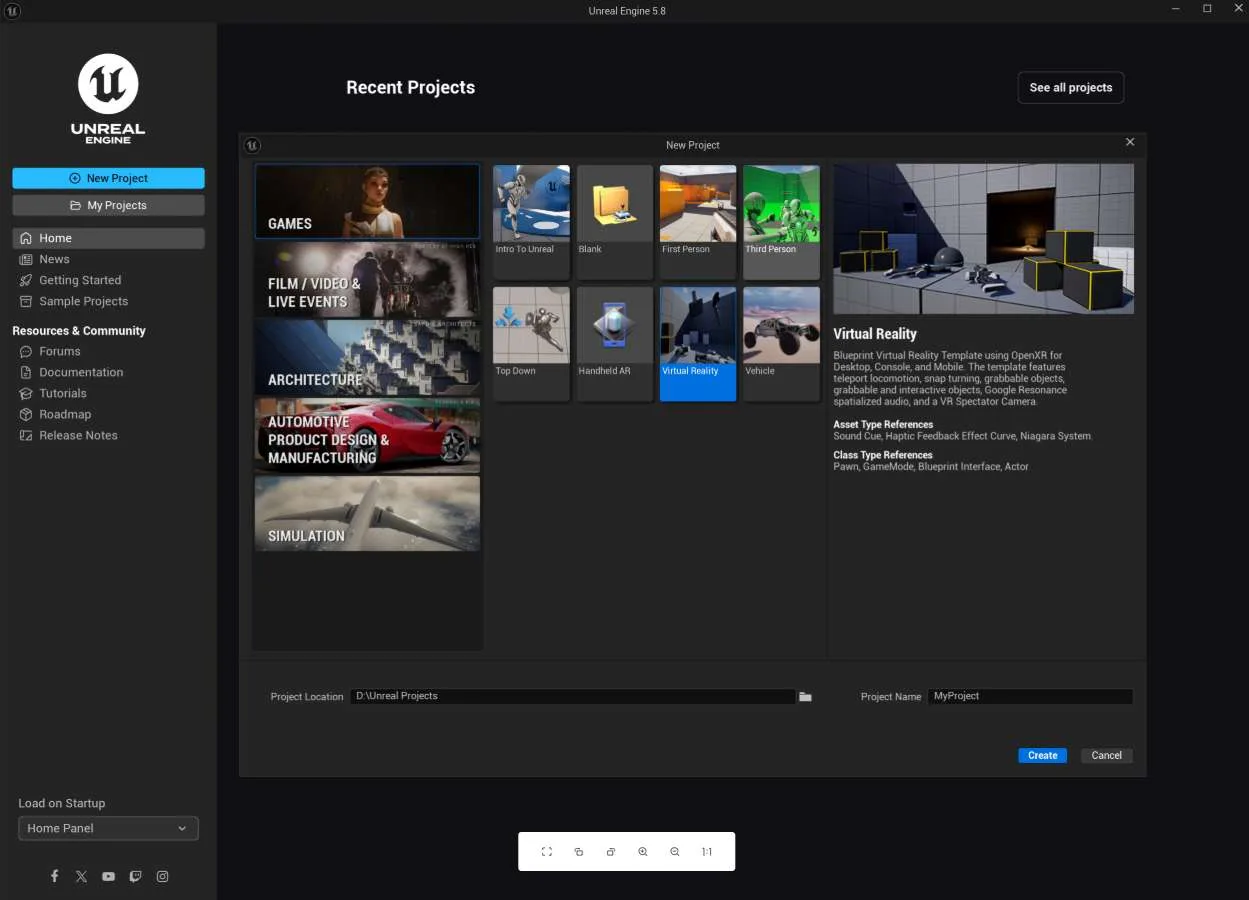Click the Sample Projects icon
The image size is (1249, 900).
[x=27, y=301]
